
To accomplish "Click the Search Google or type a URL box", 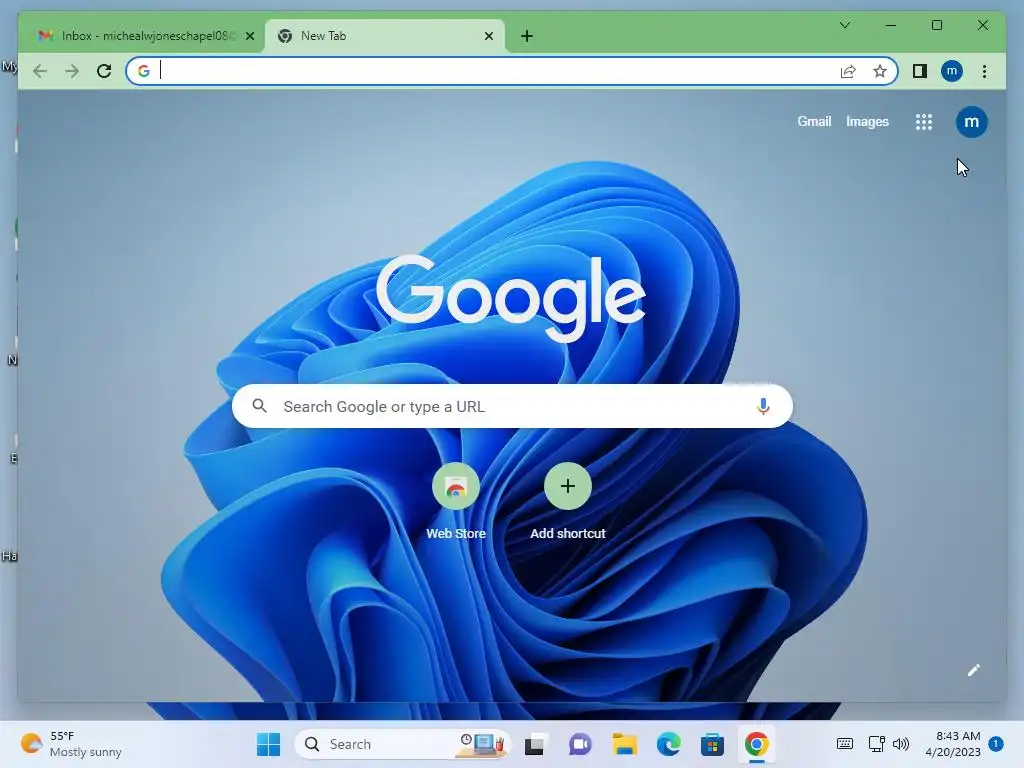I will click(512, 406).
